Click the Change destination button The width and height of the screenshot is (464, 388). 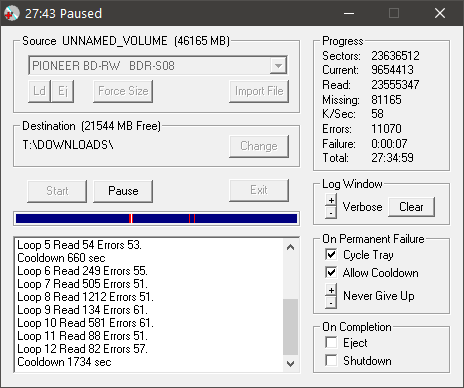(x=259, y=146)
